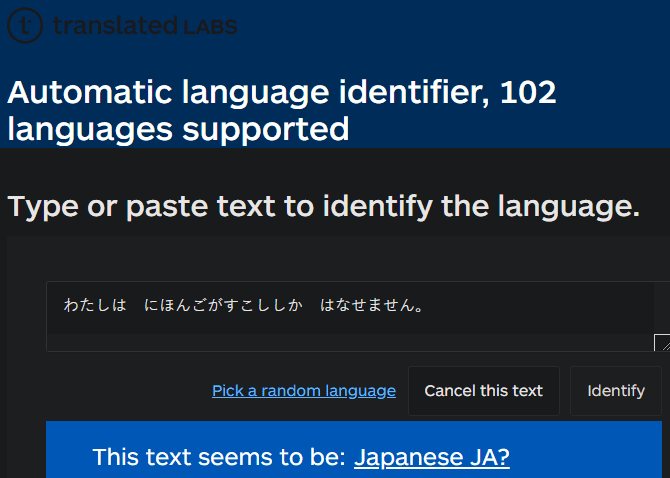Click the 'This text seems to be:' label
This screenshot has width=670, height=478.
click(x=219, y=457)
